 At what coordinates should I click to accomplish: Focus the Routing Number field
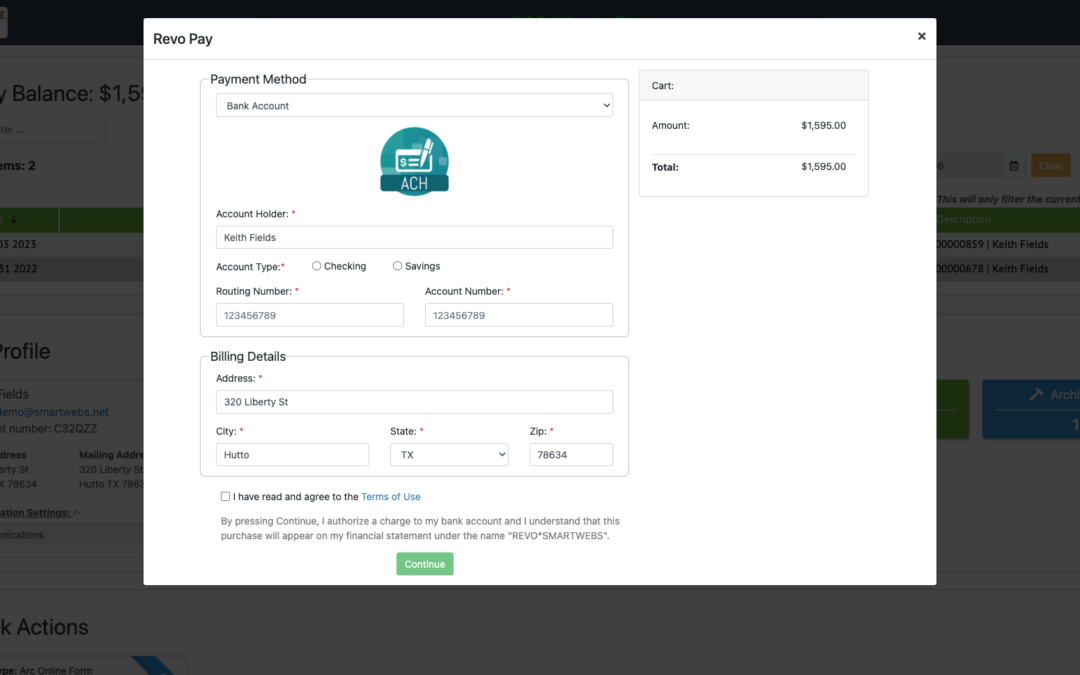click(x=310, y=315)
